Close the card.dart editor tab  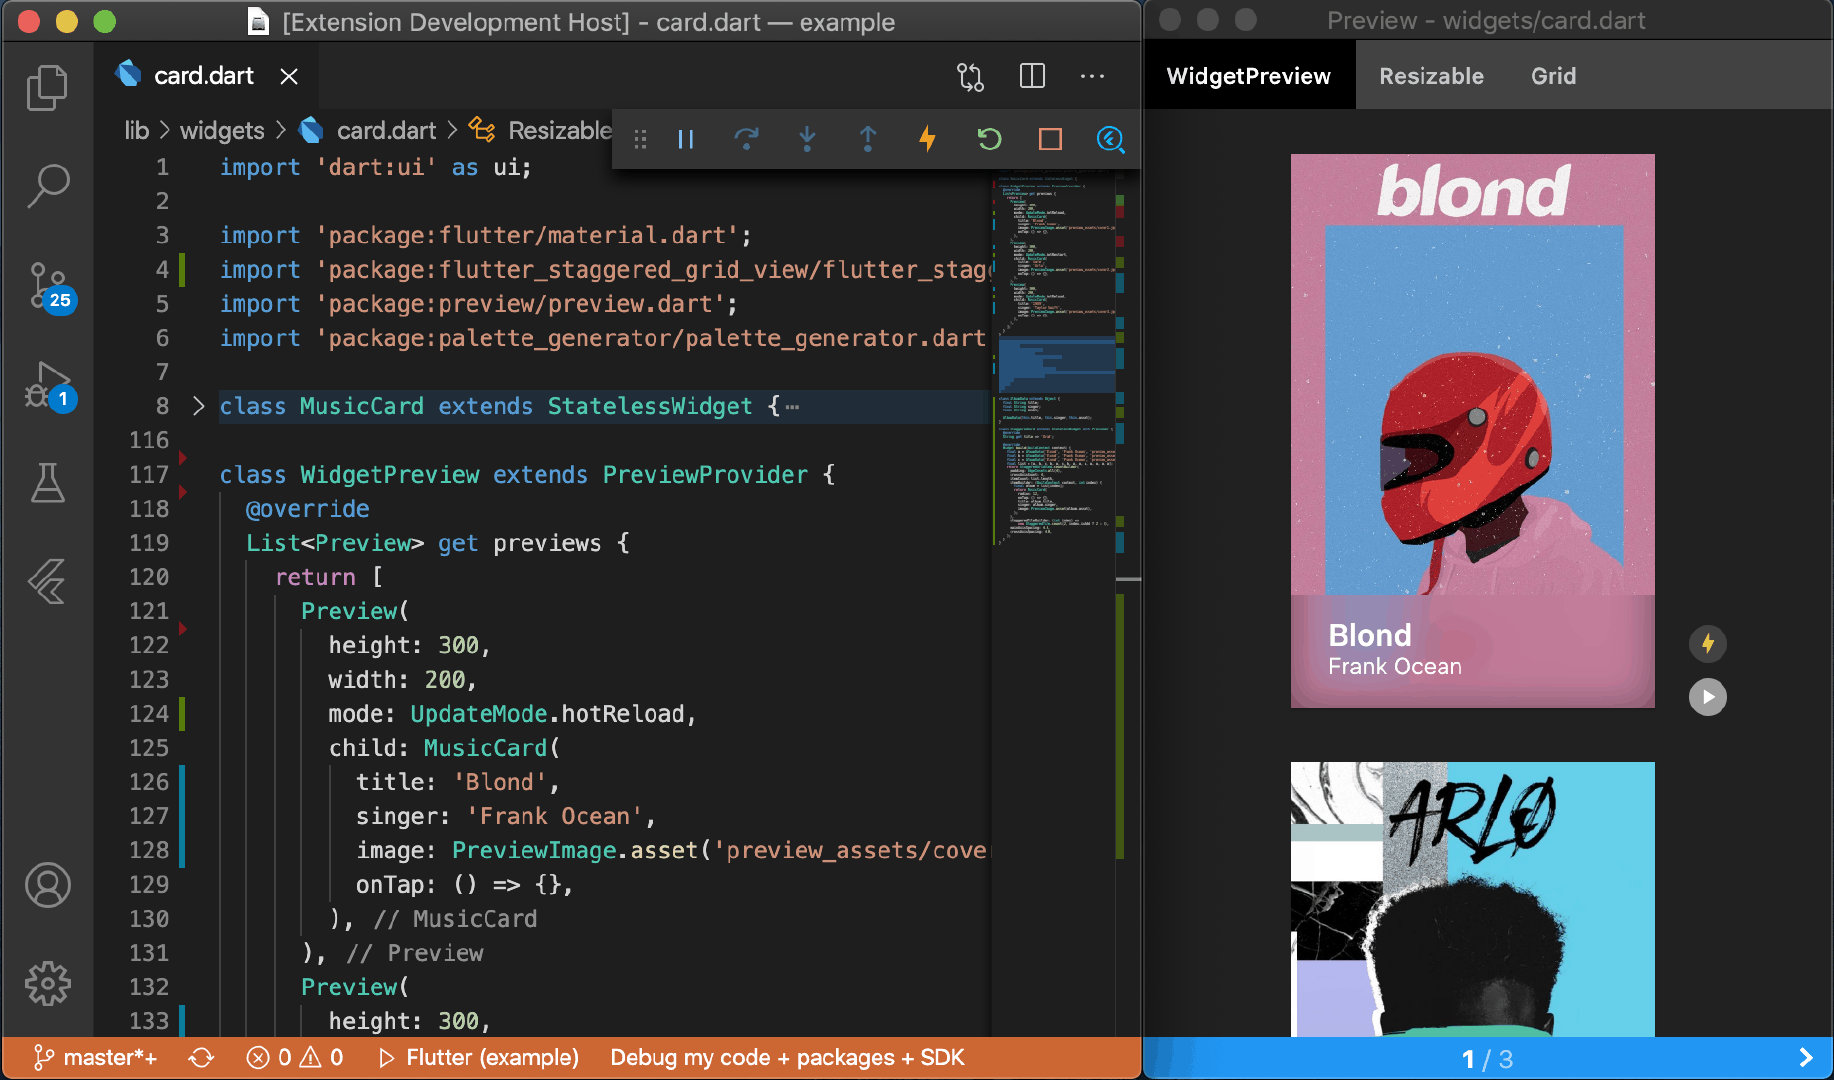tap(289, 76)
